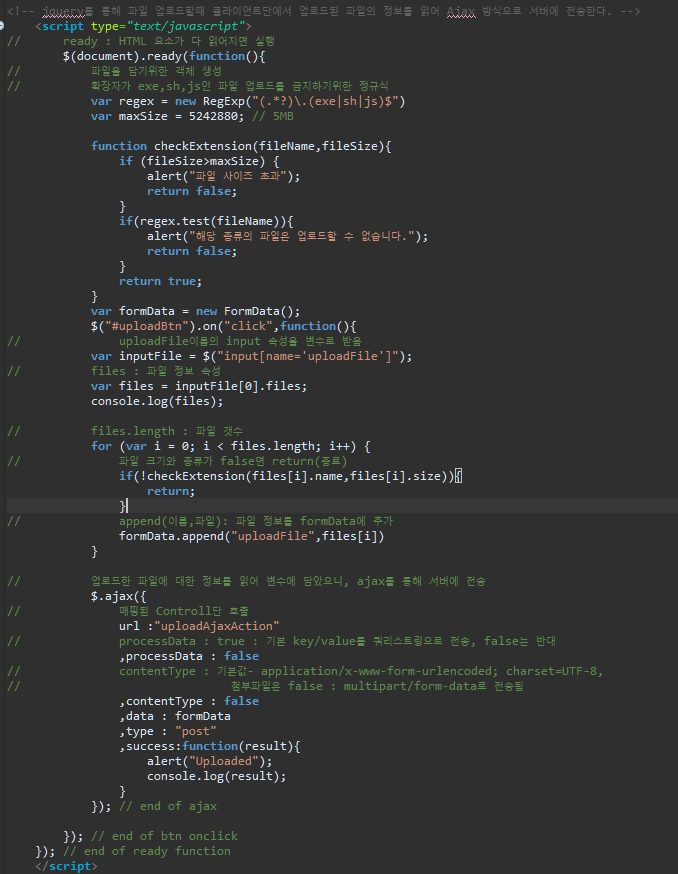
Task: Click the ',contentType : false' option line
Action: [x=189, y=702]
